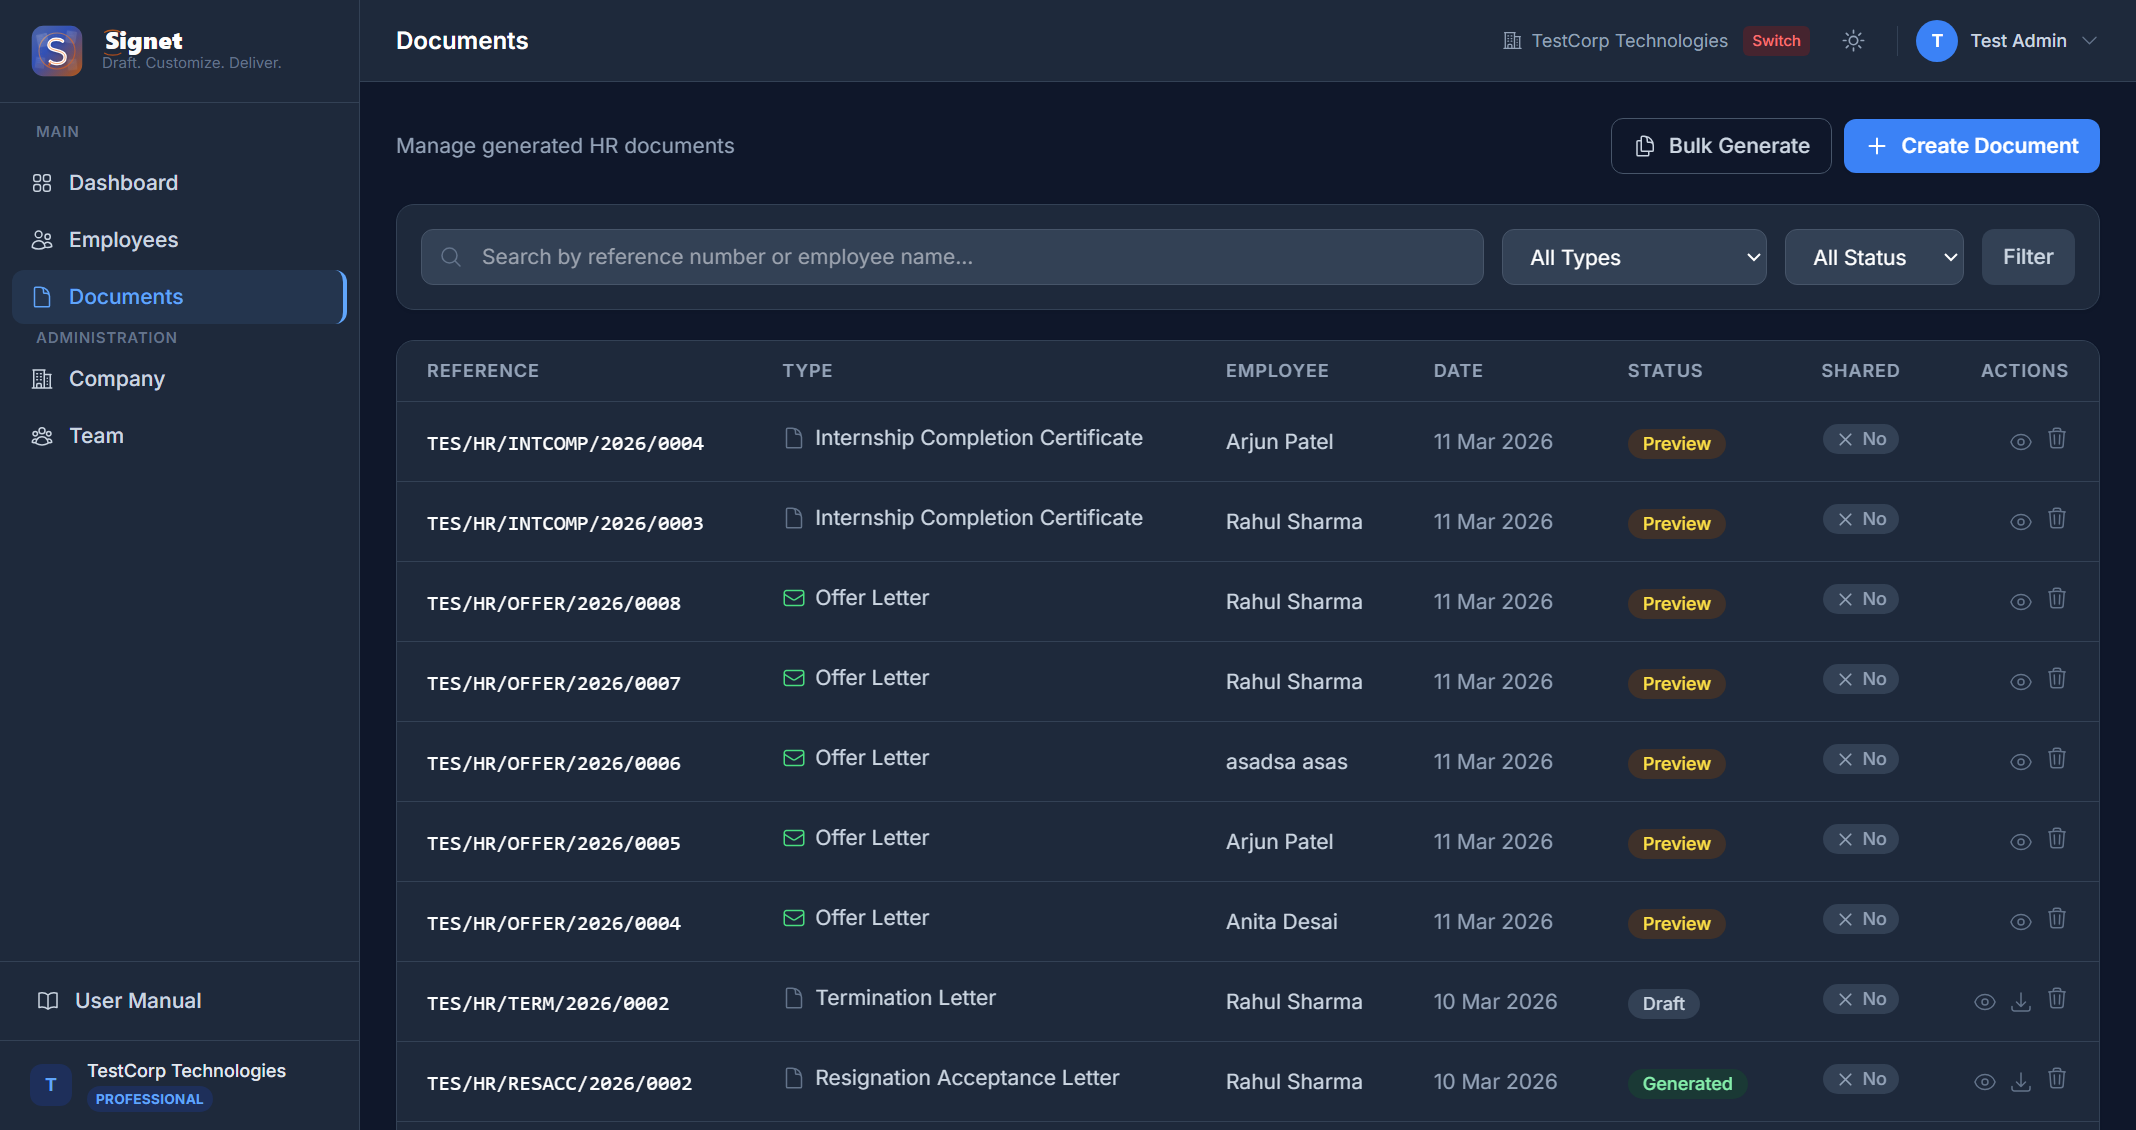Image resolution: width=2136 pixels, height=1130 pixels.
Task: Toggle light/dark theme sun icon
Action: (x=1853, y=41)
